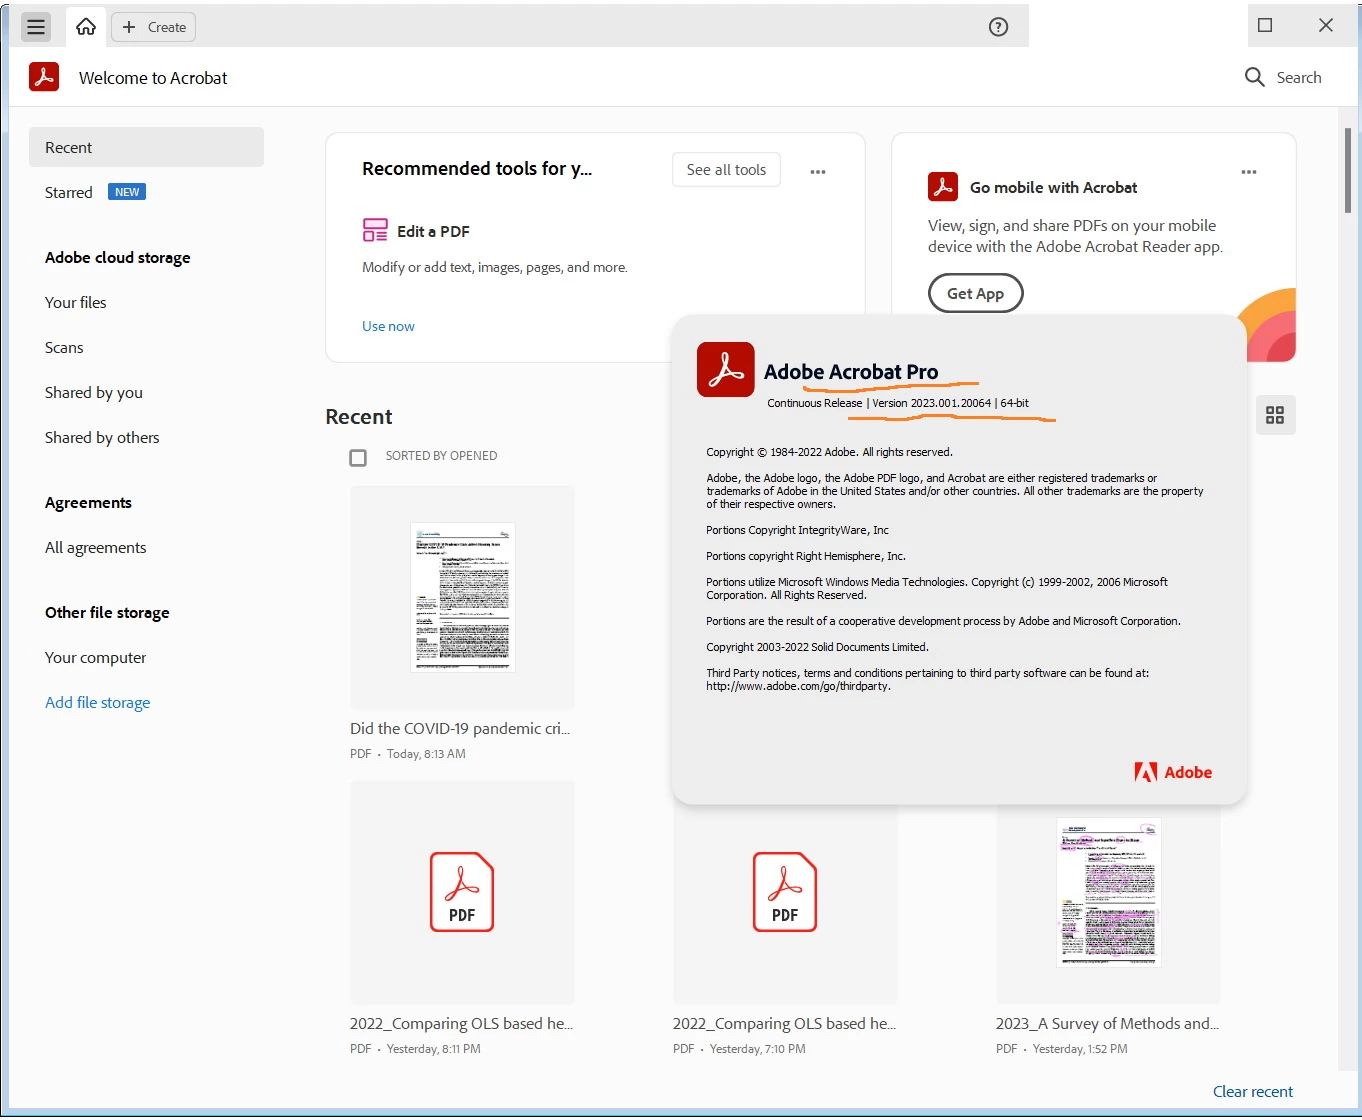The height and width of the screenshot is (1120, 1362).
Task: Open the COVID-19 pandemic document thumbnail
Action: click(462, 597)
